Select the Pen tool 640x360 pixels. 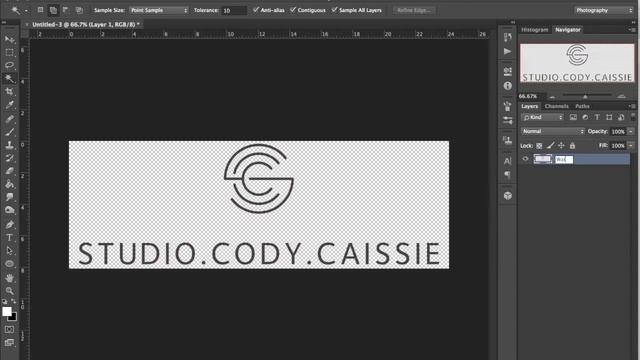[x=9, y=224]
